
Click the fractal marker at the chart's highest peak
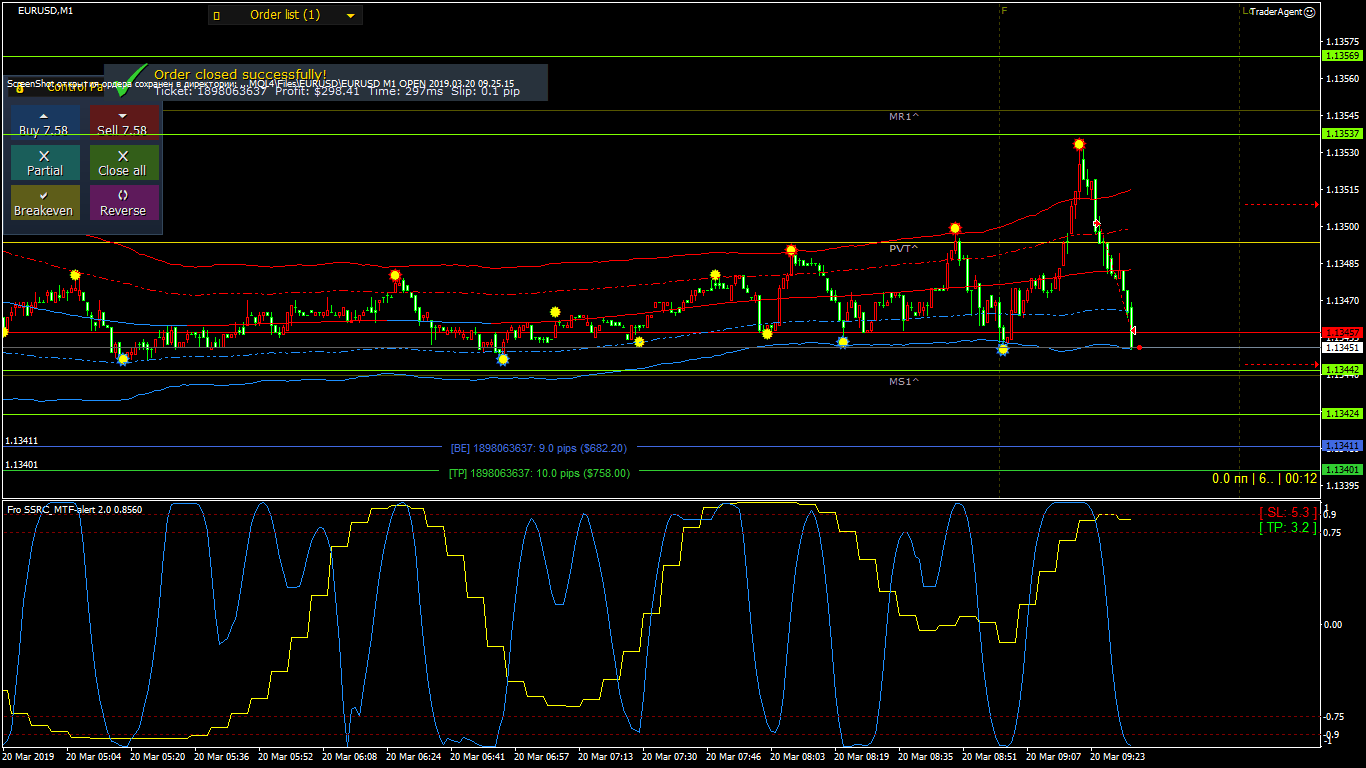1079,145
